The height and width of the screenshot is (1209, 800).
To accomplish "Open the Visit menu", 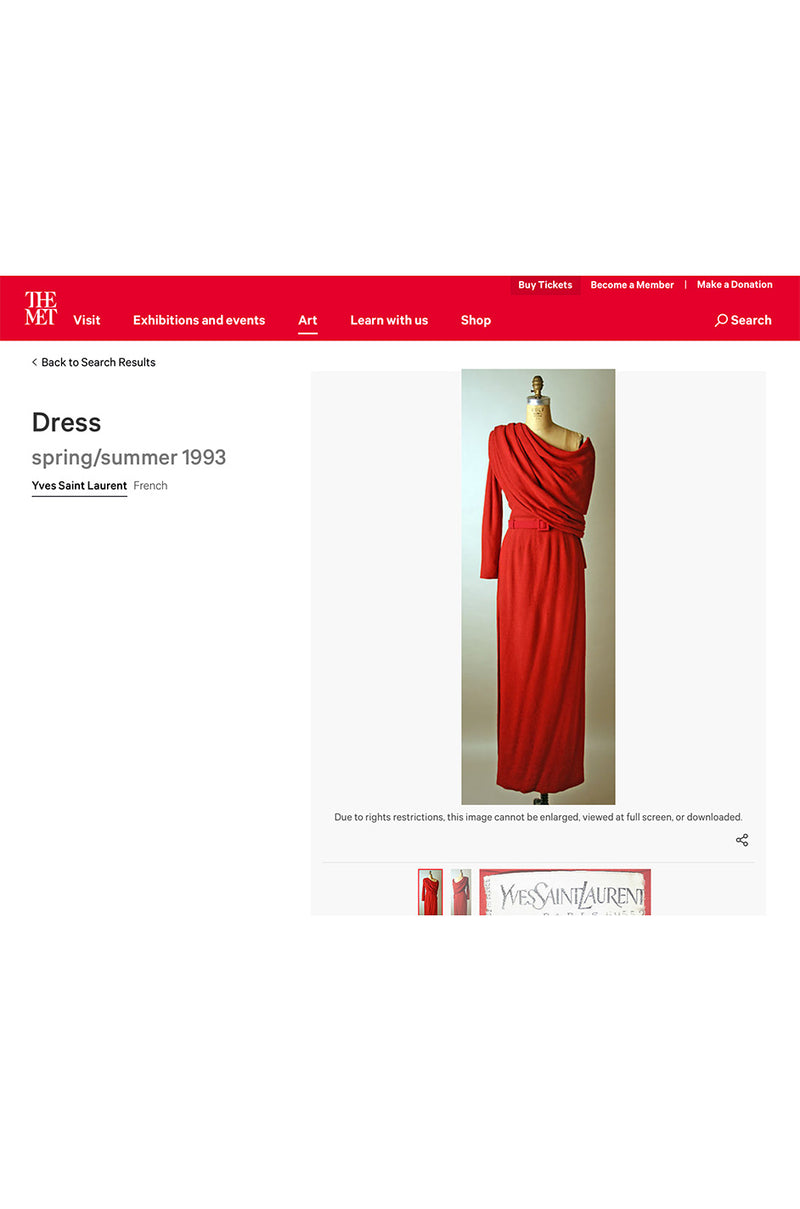I will tap(87, 320).
